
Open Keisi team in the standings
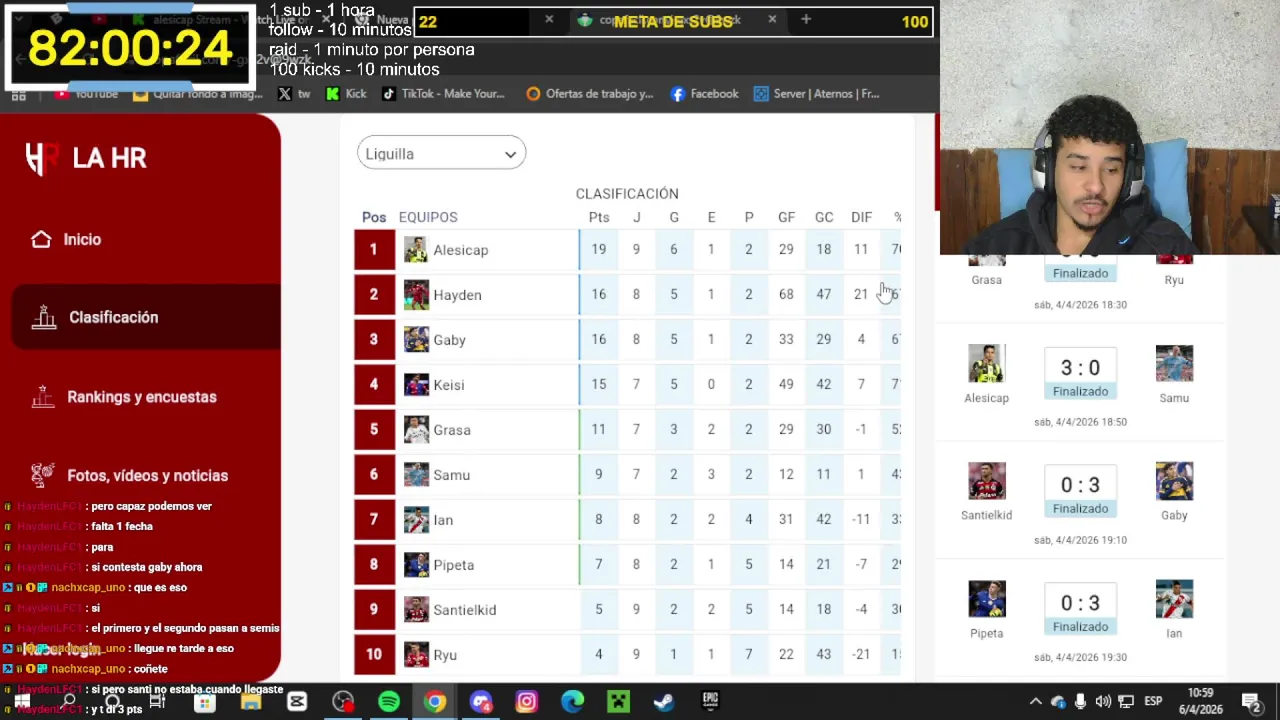pyautogui.click(x=448, y=385)
